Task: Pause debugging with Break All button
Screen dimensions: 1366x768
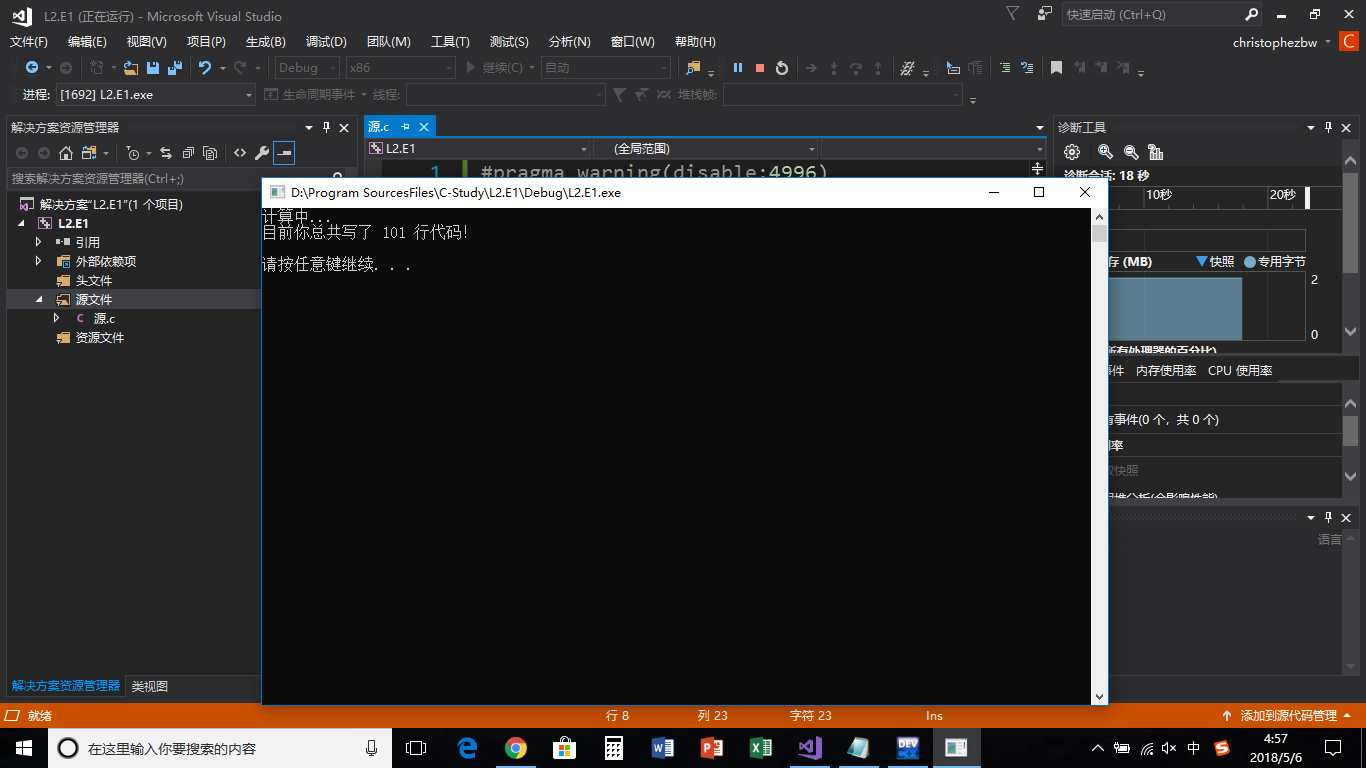Action: tap(738, 68)
